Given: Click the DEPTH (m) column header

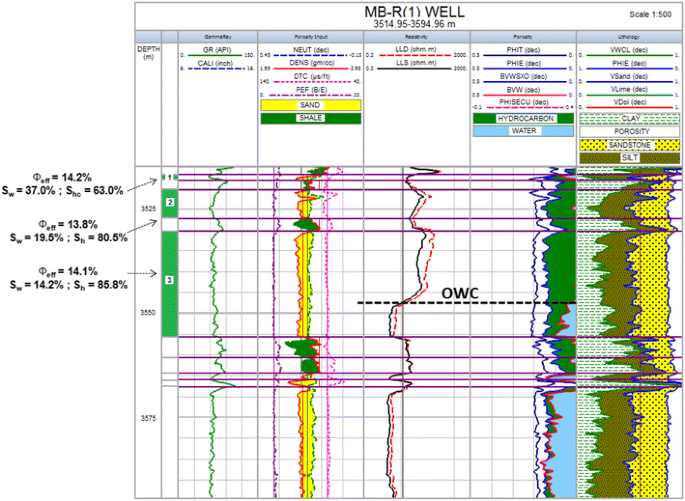Looking at the screenshot, I should click(149, 53).
